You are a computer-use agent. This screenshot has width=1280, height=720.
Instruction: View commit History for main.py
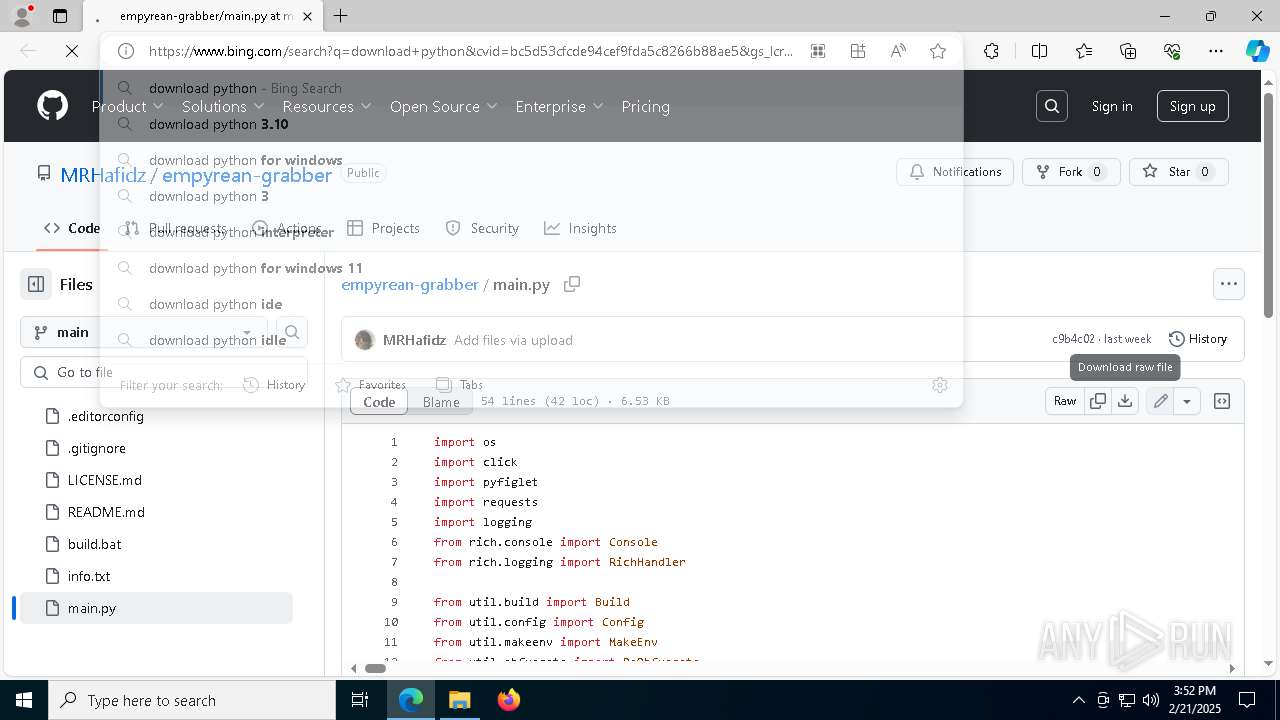(x=1198, y=339)
